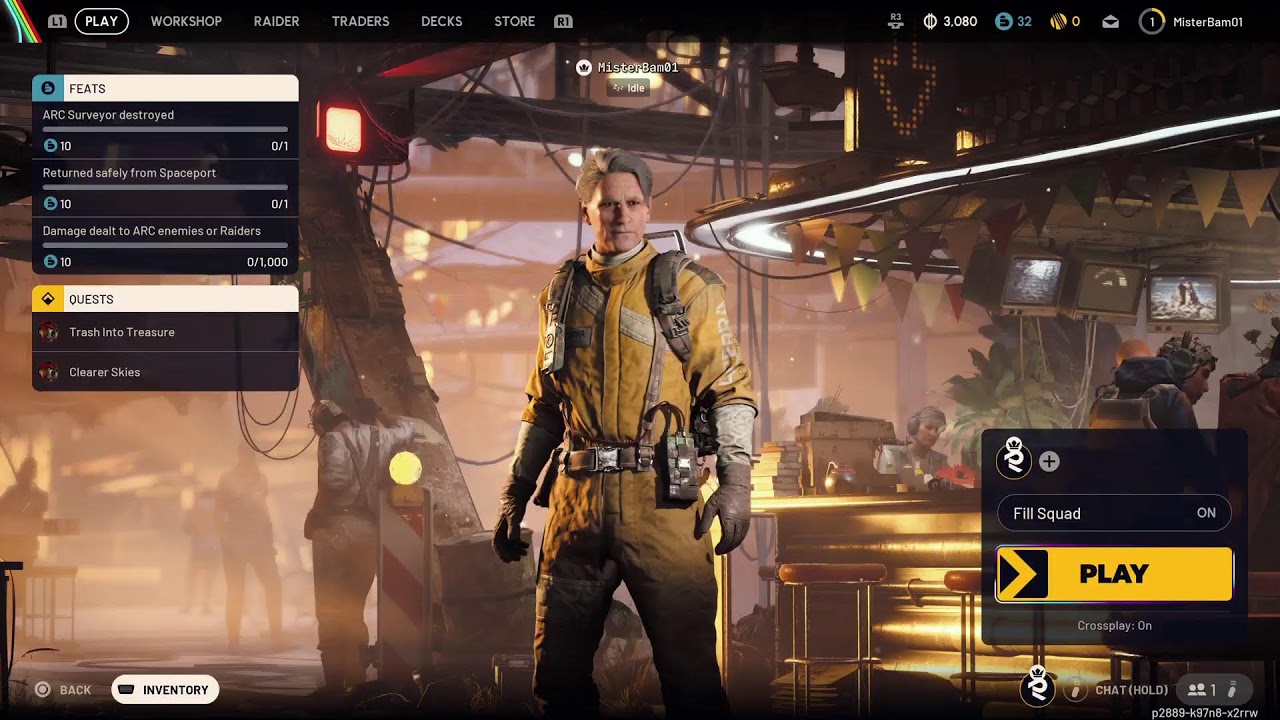Click the circled microphone icon by Chat
The width and height of the screenshot is (1280, 720).
(1075, 690)
